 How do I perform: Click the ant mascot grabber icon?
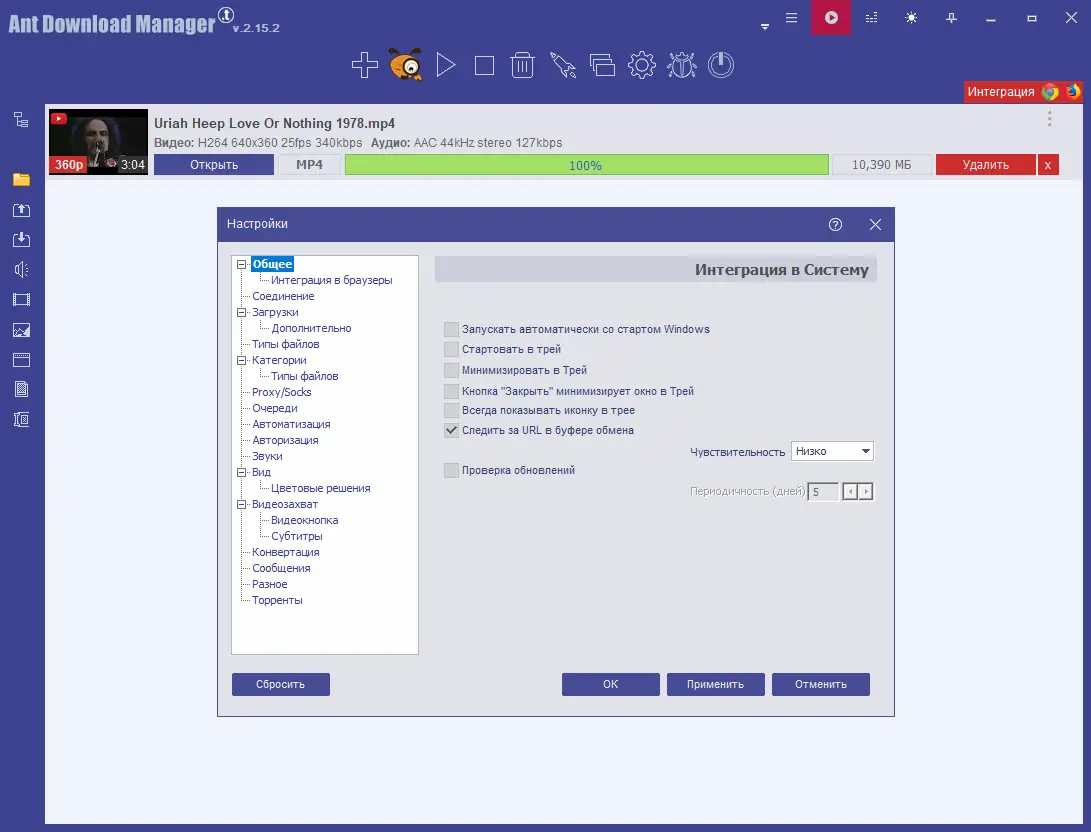[406, 65]
